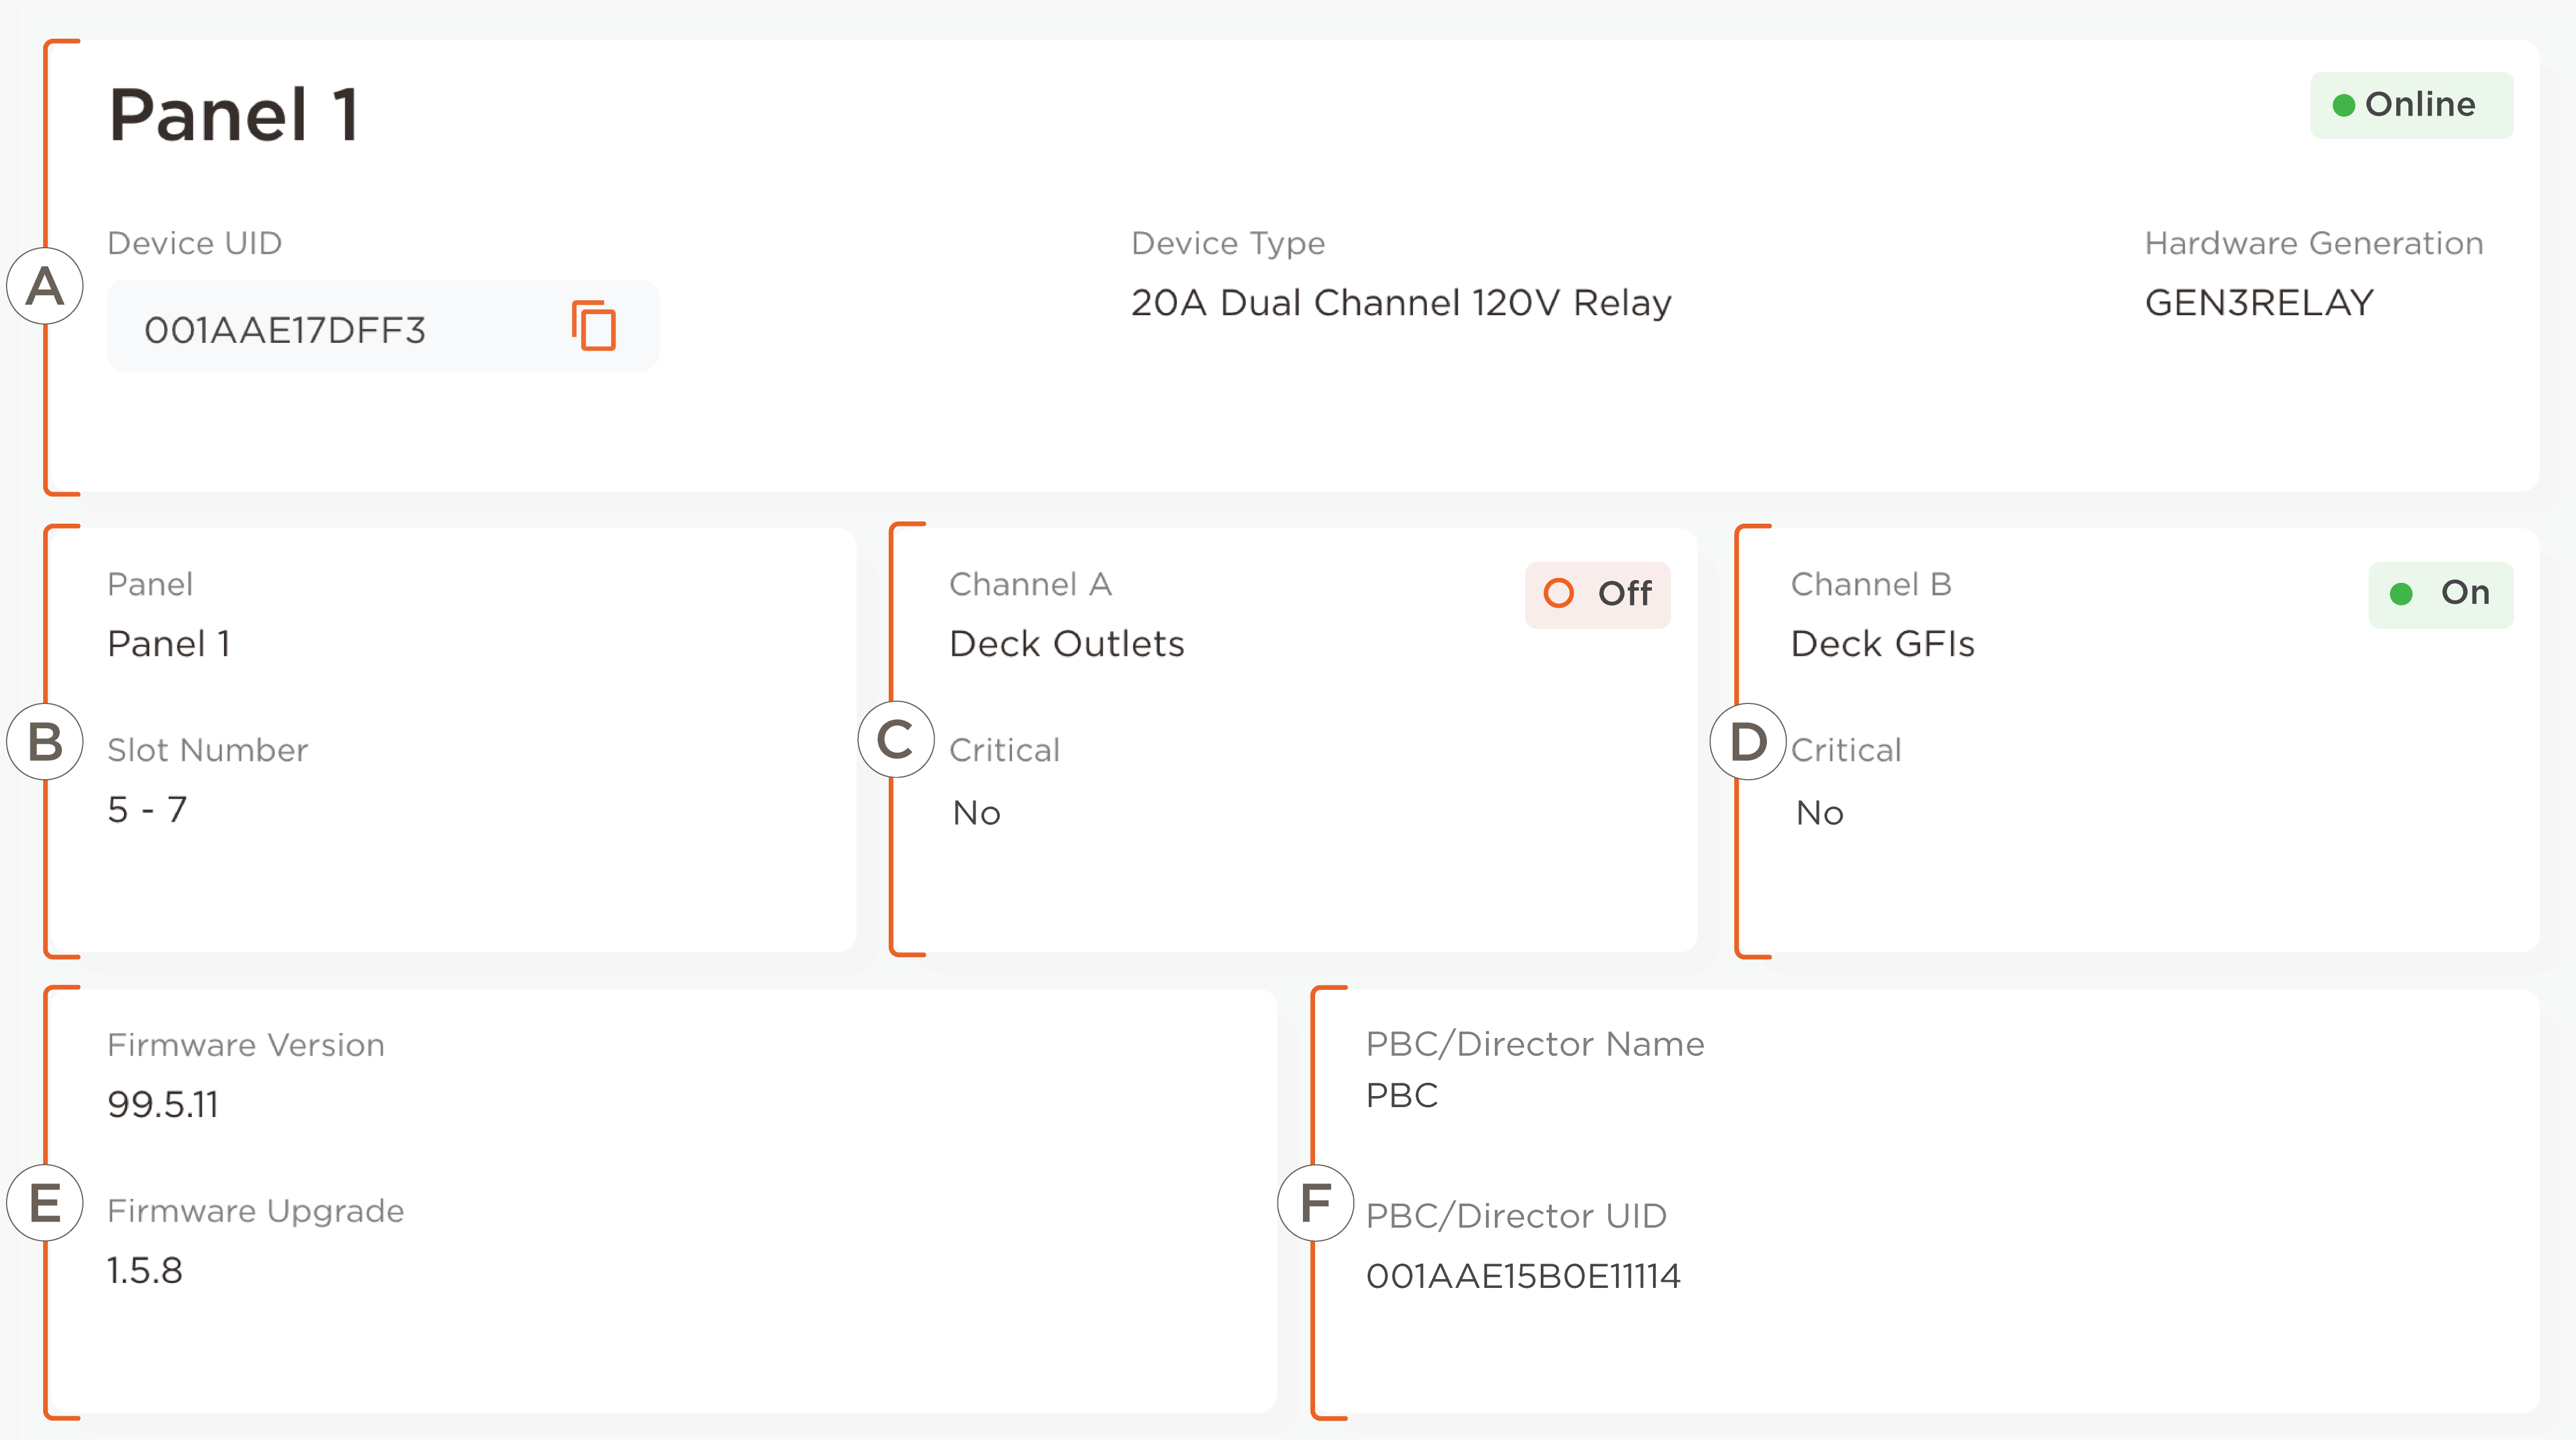Click the Online status badge
The image size is (2576, 1440).
tap(2411, 105)
